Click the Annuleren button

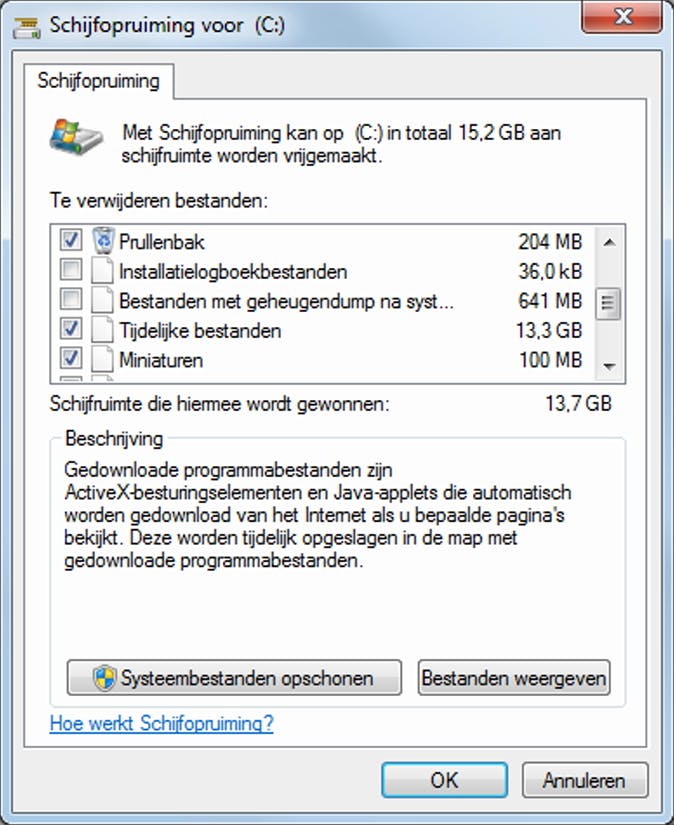pos(584,781)
